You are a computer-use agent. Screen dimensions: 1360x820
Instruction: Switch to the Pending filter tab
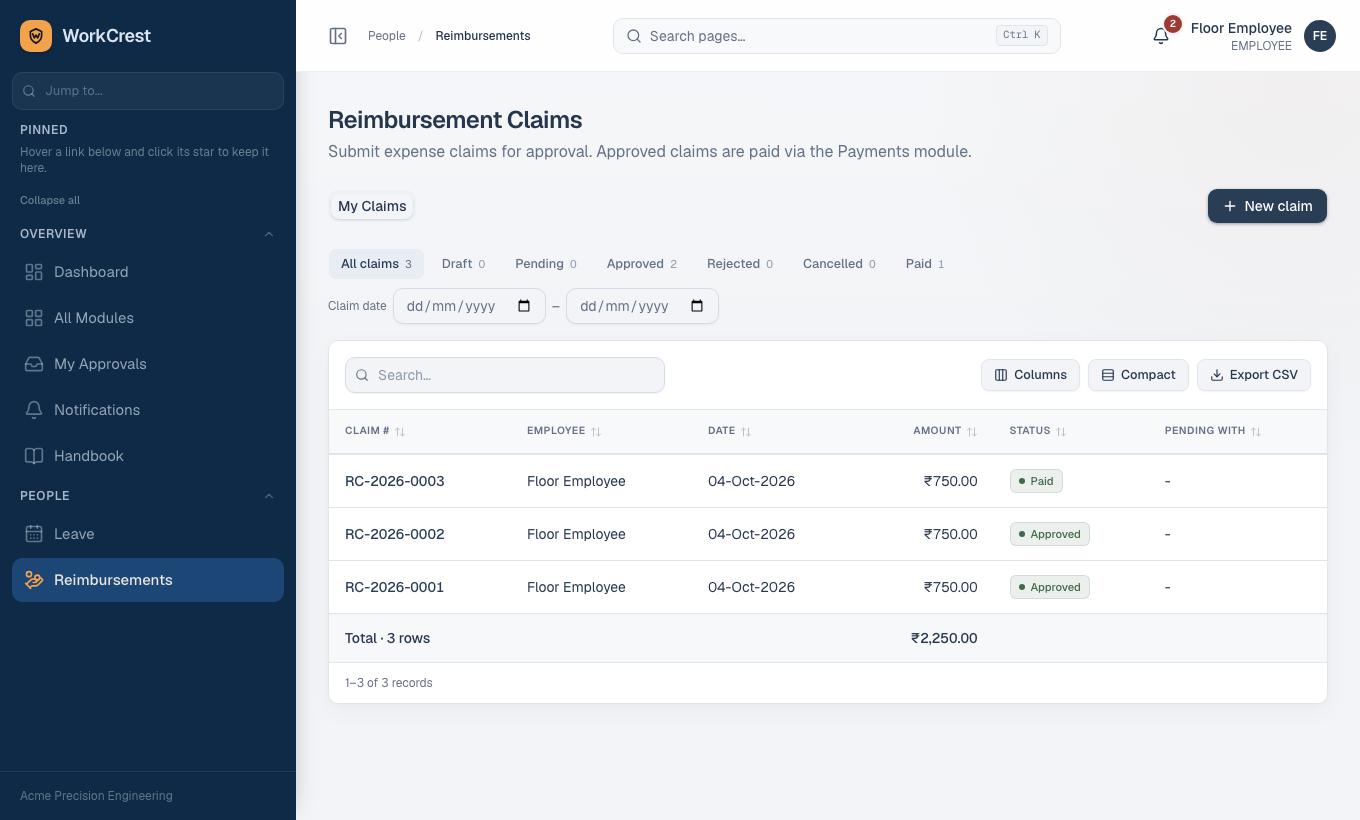(x=546, y=264)
